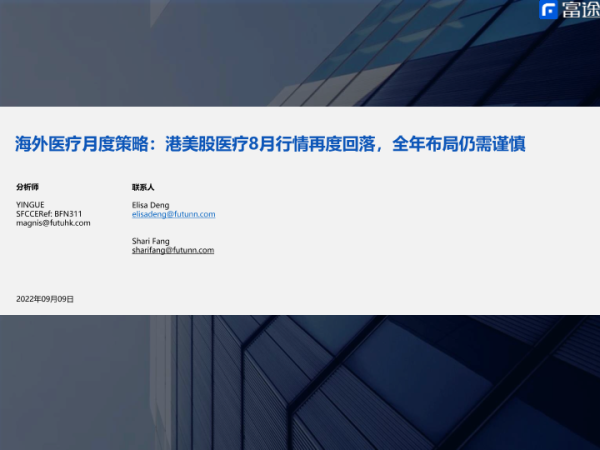Click the magnis@futuhk.com email address
Screen dimensions: 600x450
coord(53,223)
